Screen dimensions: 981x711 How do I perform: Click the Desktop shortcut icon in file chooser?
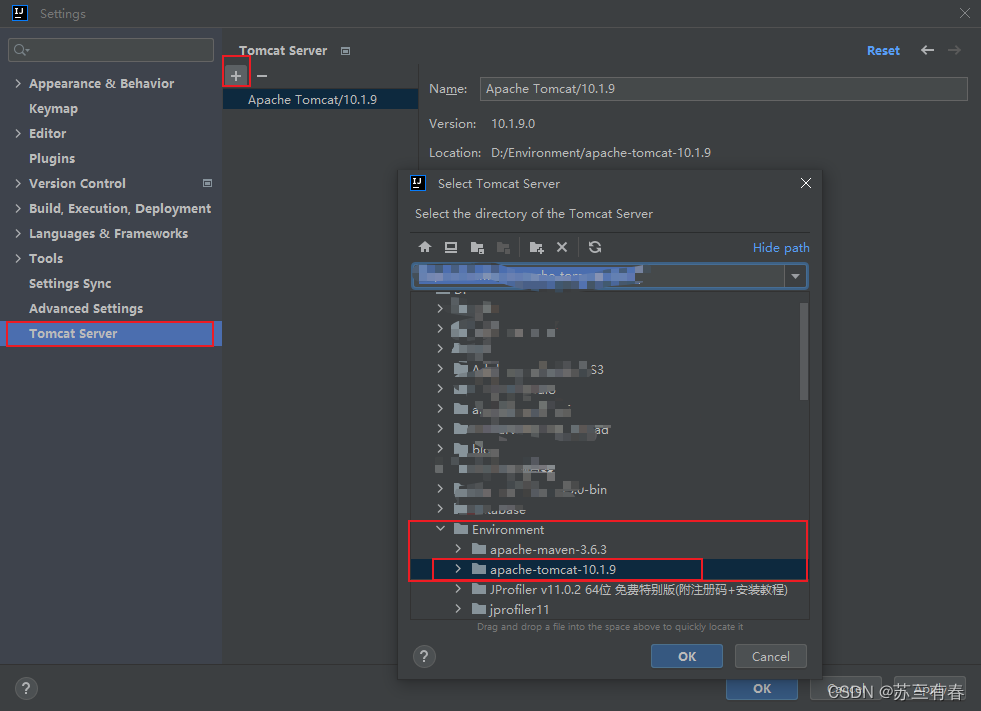[450, 247]
